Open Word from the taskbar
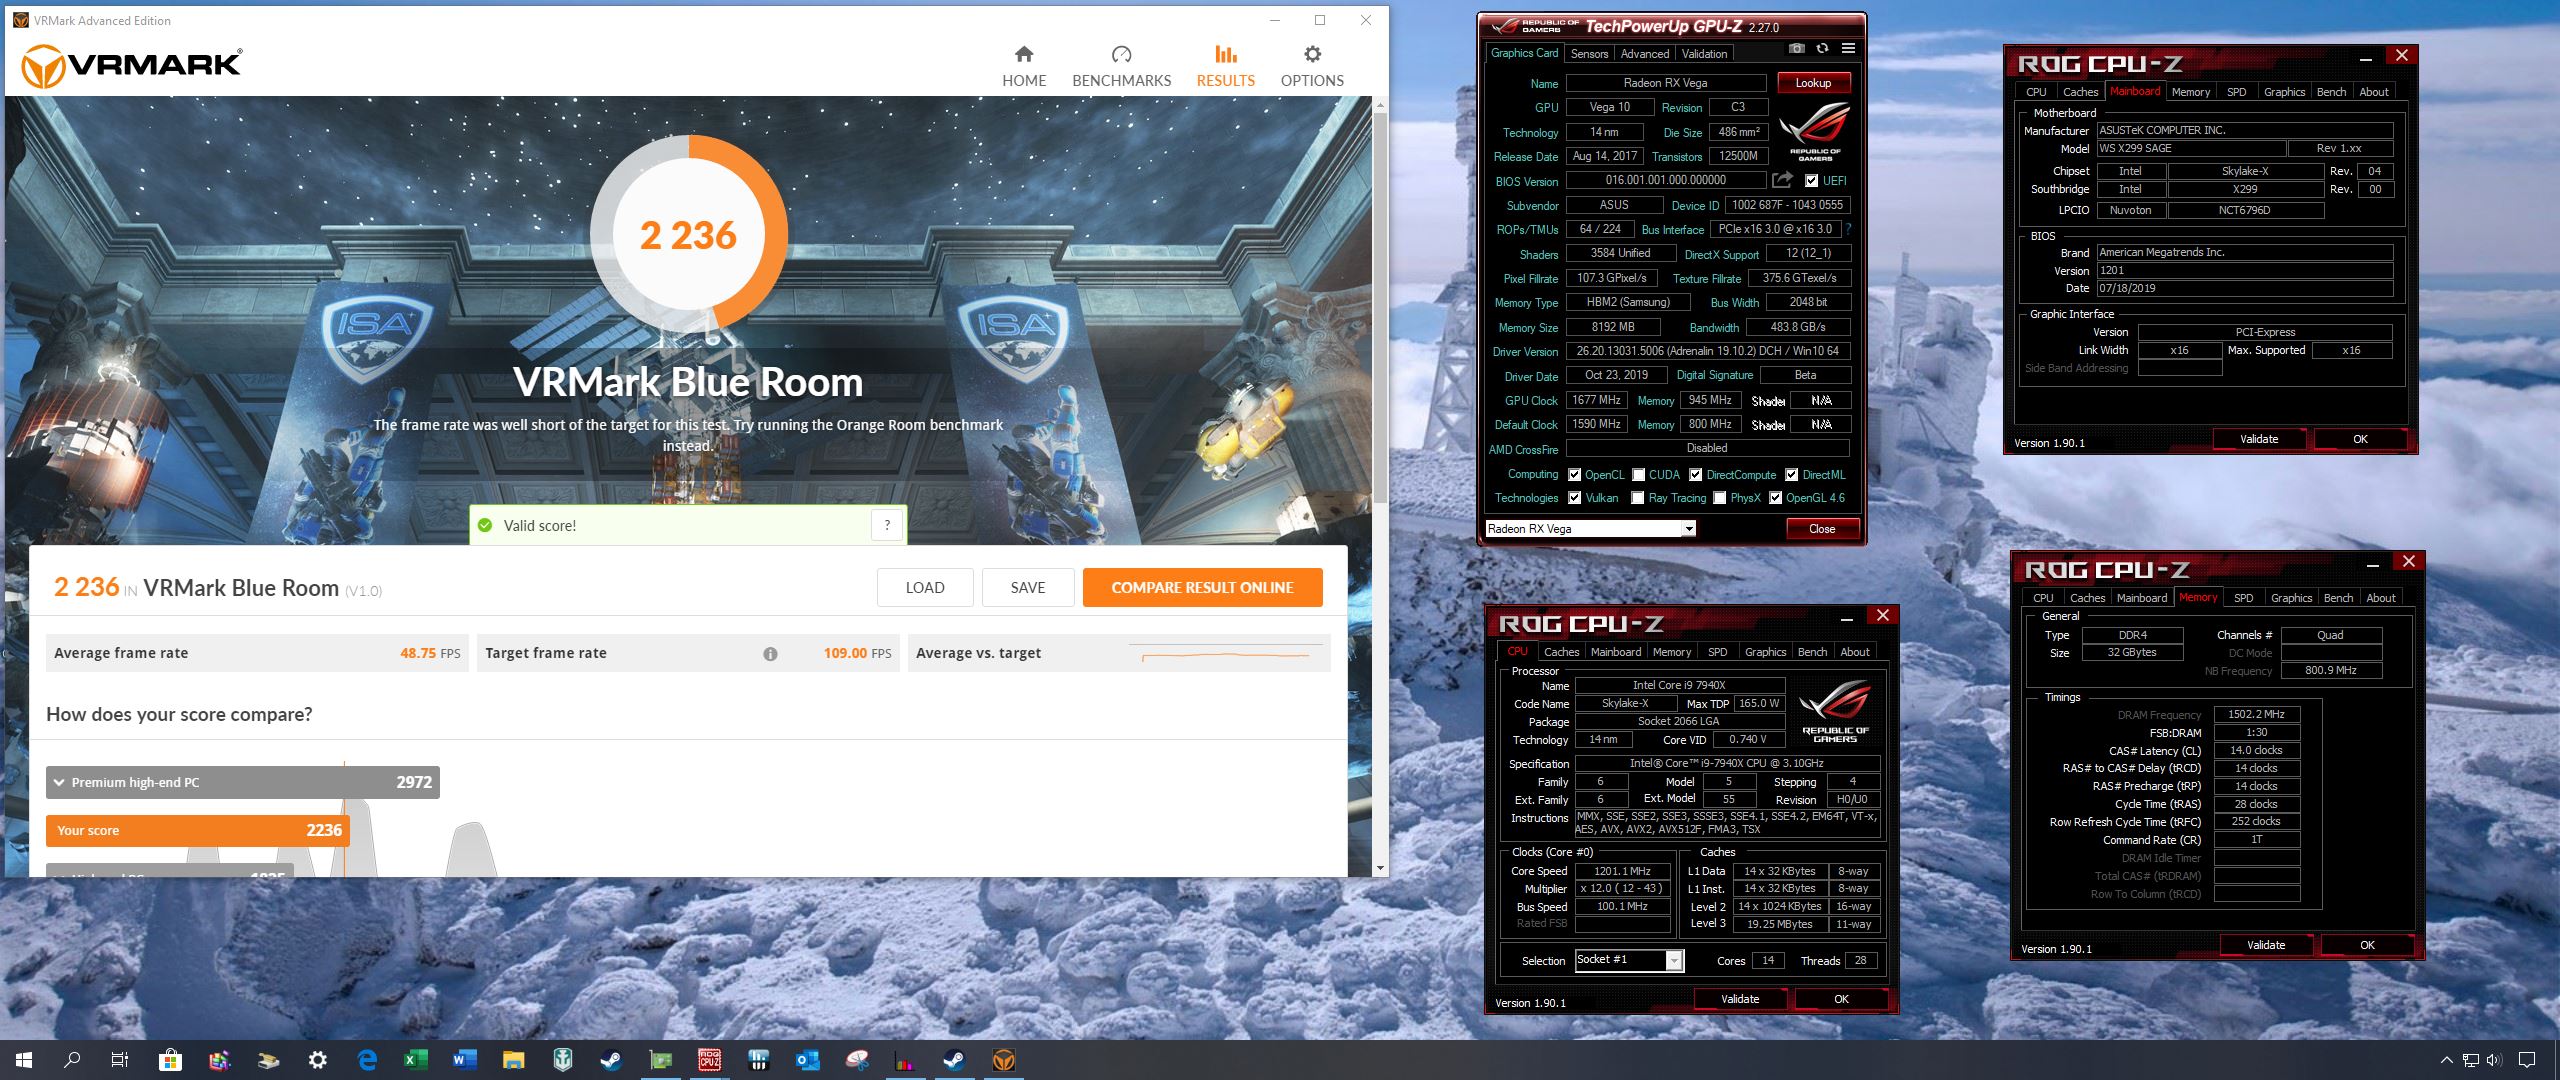 click(465, 1060)
